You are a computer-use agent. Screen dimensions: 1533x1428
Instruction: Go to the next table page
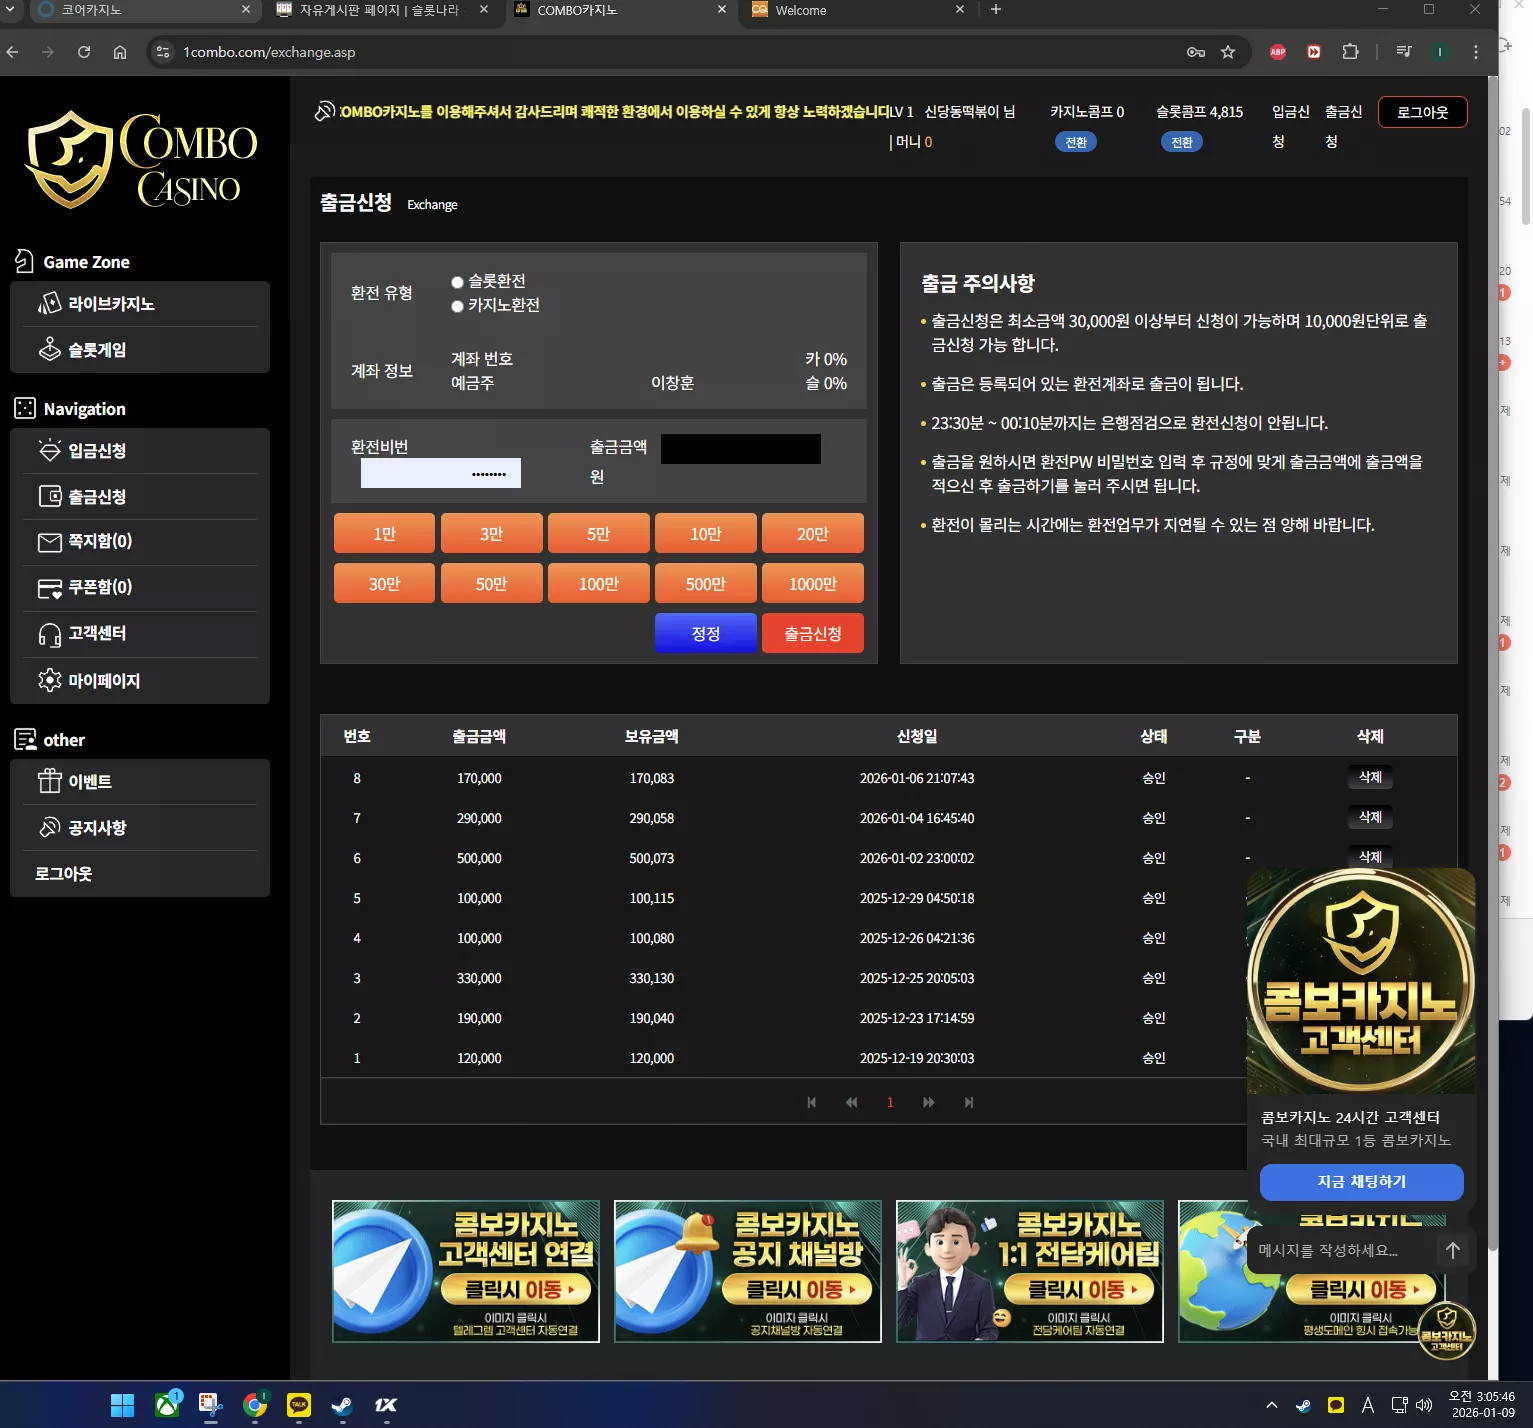(929, 1102)
